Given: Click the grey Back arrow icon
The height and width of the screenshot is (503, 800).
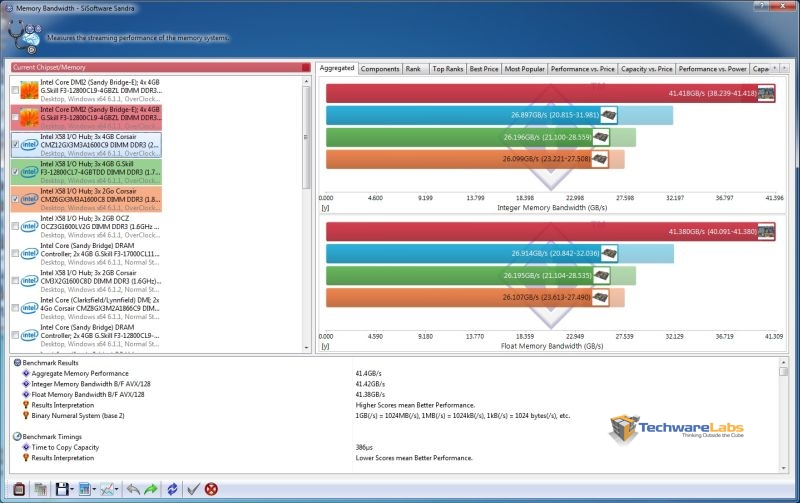Looking at the screenshot, I should [x=133, y=490].
